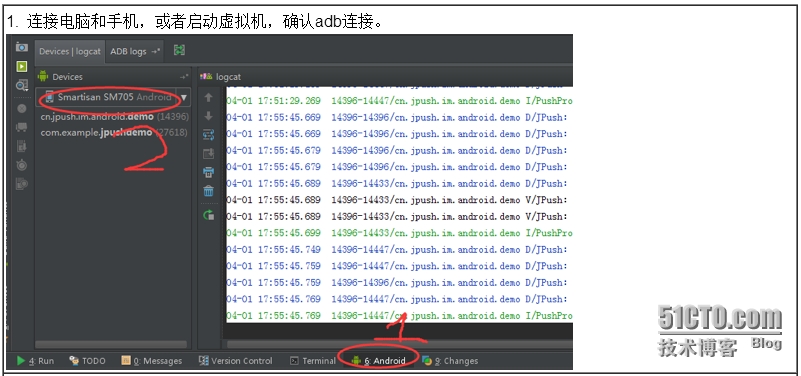Click the print icon in logcat toolbar
801x376 pixels.
(x=208, y=172)
